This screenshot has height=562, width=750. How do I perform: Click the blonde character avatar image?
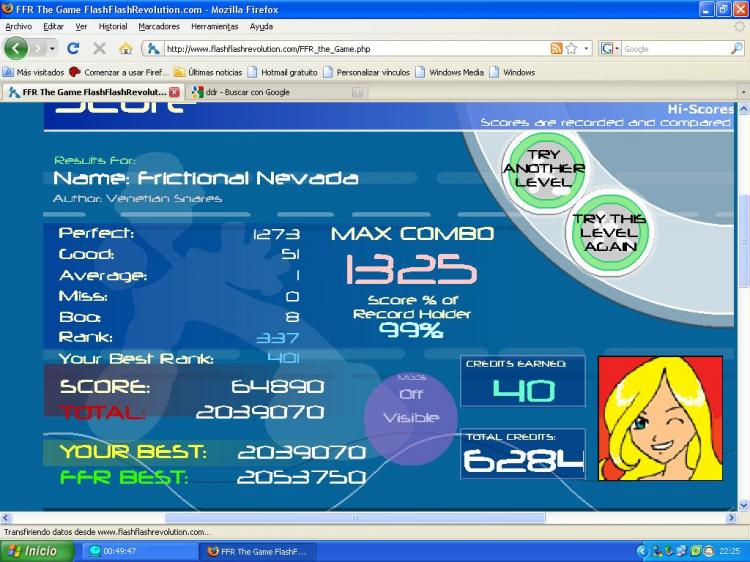tap(660, 417)
